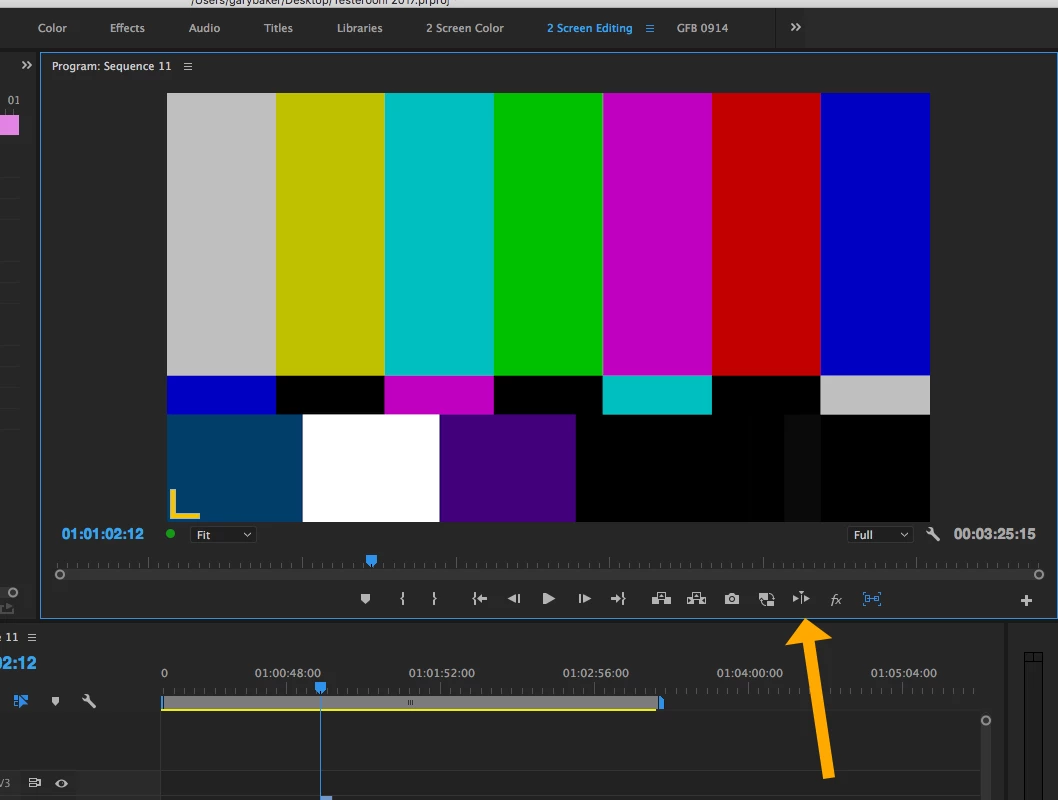Viewport: 1058px width, 800px height.
Task: Click timeline vertical scroll handle circle
Action: pyautogui.click(x=986, y=720)
